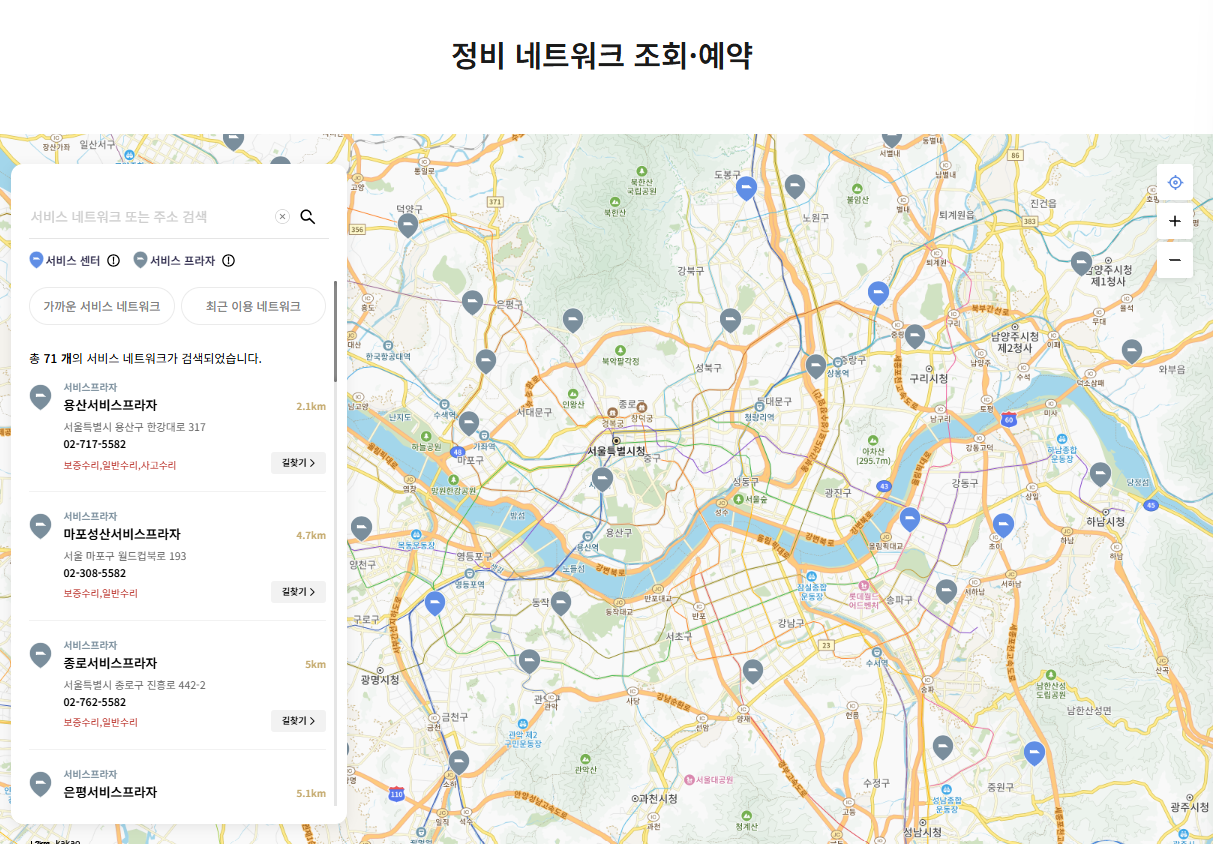This screenshot has height=844, width=1213.
Task: Open 길찾기 for 용산서비스프라자
Action: 298,463
